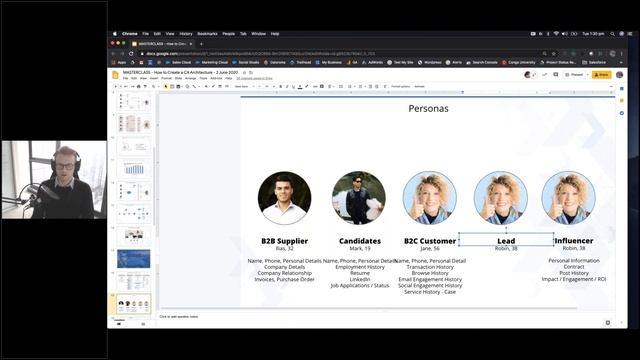Clear formatting with toolbar icon
Viewport: 640px width, 360px height.
click(x=385, y=87)
